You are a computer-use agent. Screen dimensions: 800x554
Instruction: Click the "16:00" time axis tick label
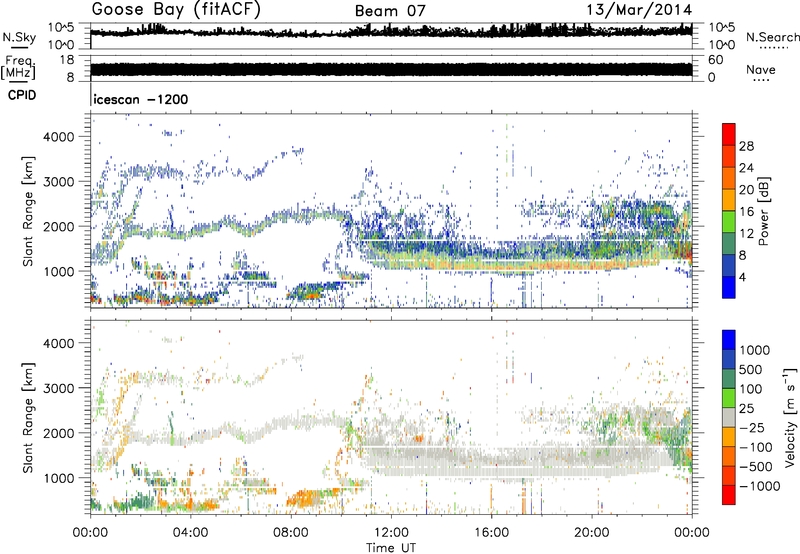[491, 533]
